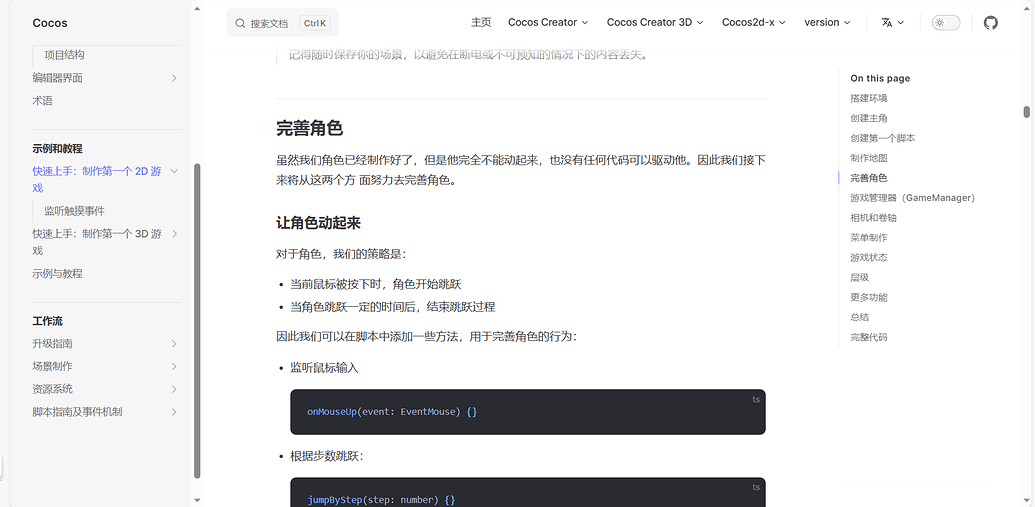1035x507 pixels.
Task: Open the GitHub repository icon
Action: 991,22
